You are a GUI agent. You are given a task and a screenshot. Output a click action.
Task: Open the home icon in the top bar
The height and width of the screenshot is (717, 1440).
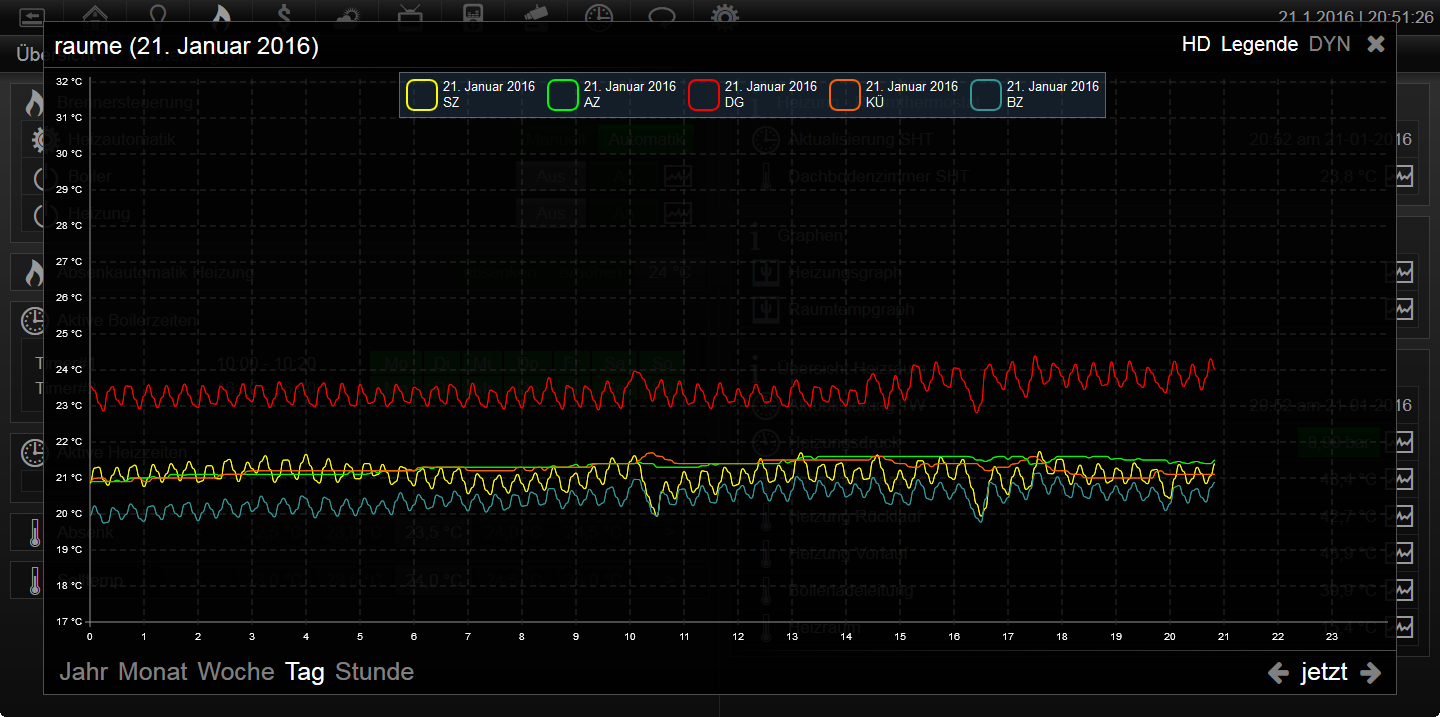tap(95, 13)
